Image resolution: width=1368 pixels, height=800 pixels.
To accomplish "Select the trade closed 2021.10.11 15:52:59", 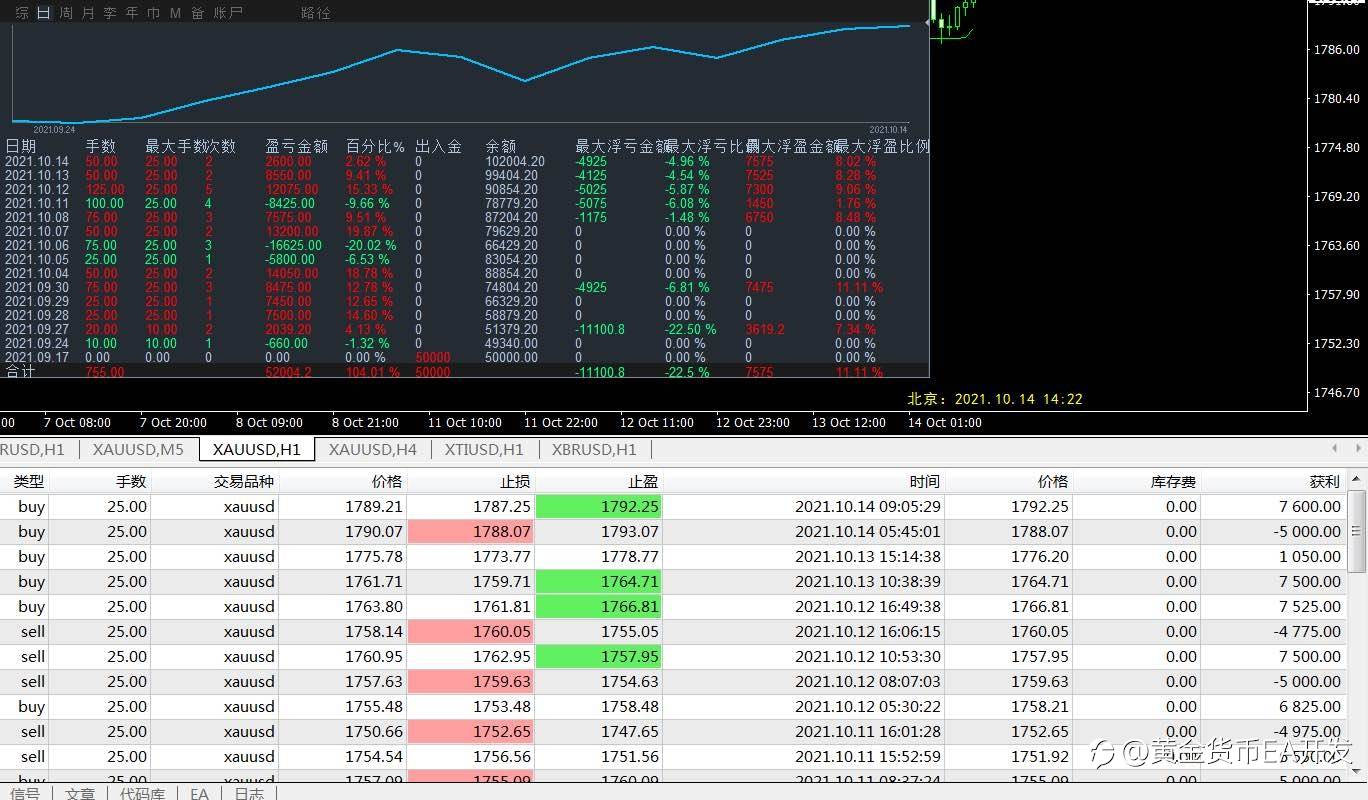I will point(674,757).
